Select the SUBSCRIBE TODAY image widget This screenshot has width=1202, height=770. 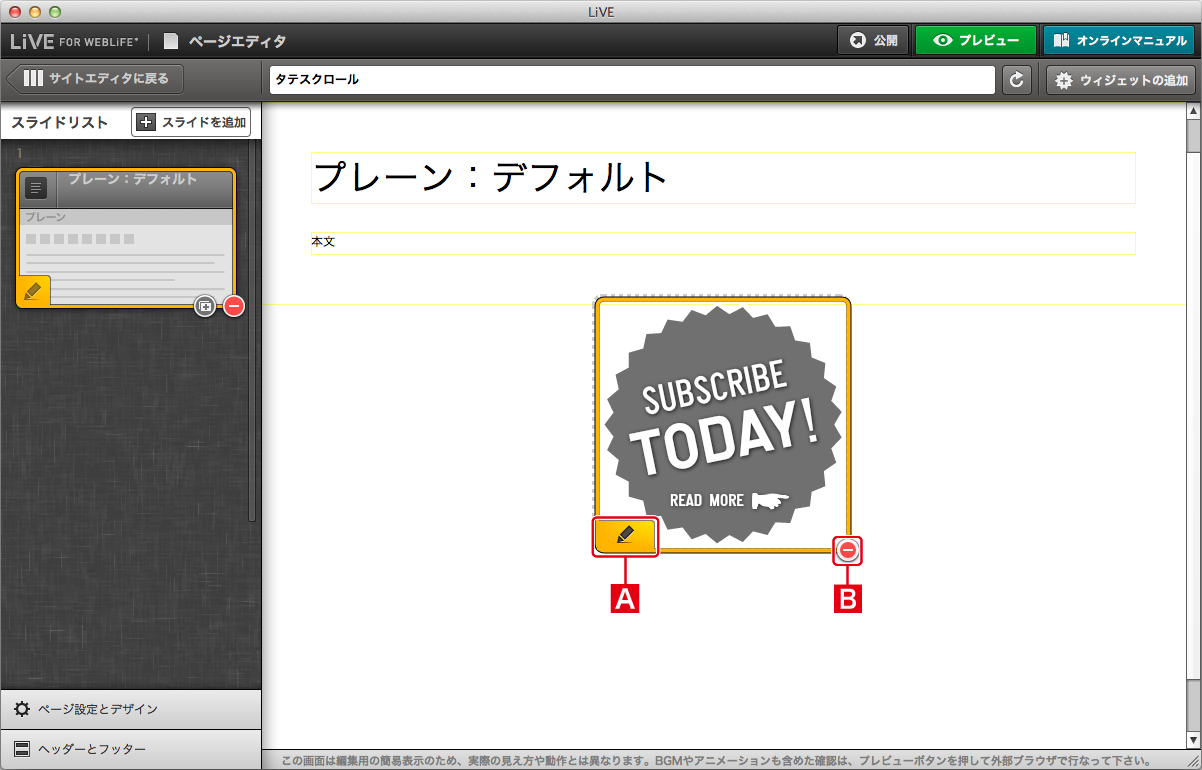pyautogui.click(x=722, y=424)
